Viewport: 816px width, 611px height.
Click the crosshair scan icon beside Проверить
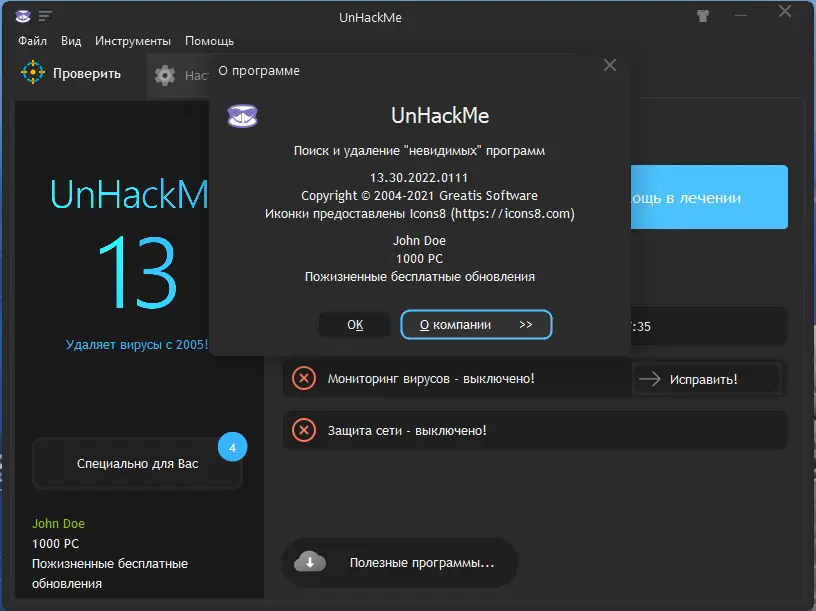[33, 72]
